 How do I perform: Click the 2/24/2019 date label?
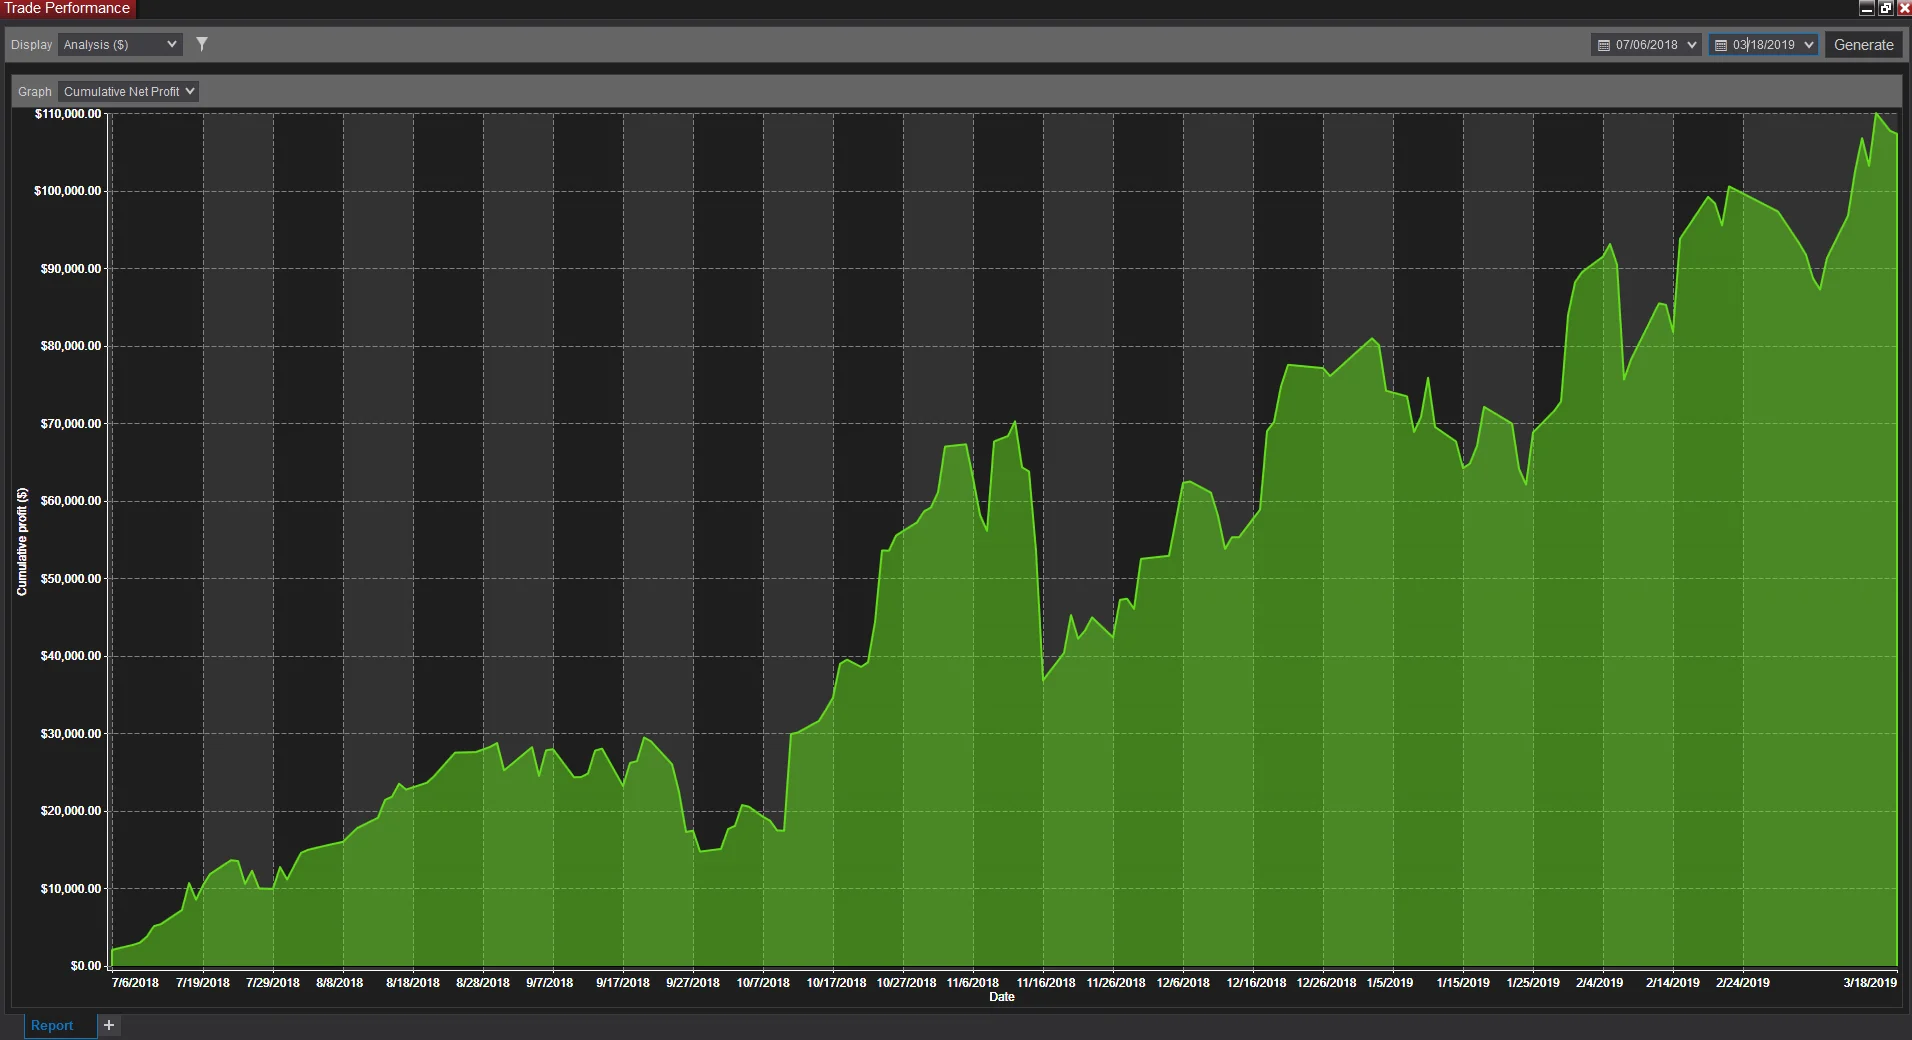(x=1743, y=983)
